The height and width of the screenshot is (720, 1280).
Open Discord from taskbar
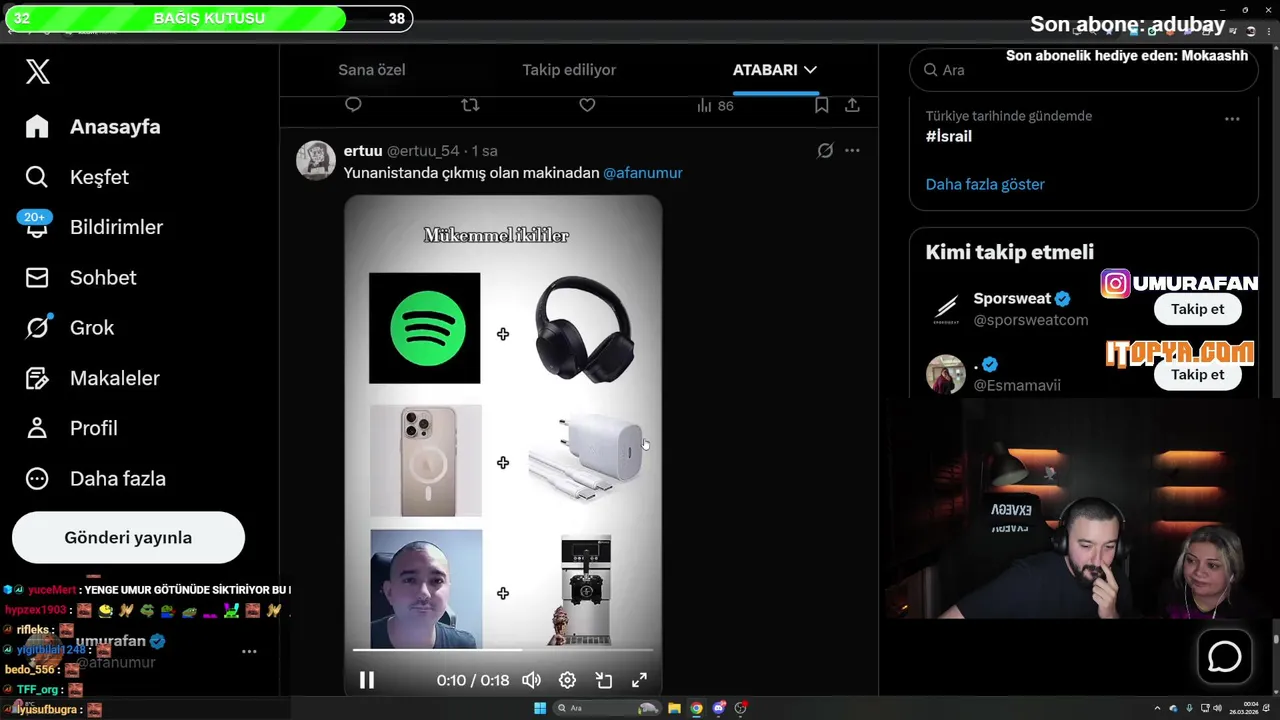(719, 708)
